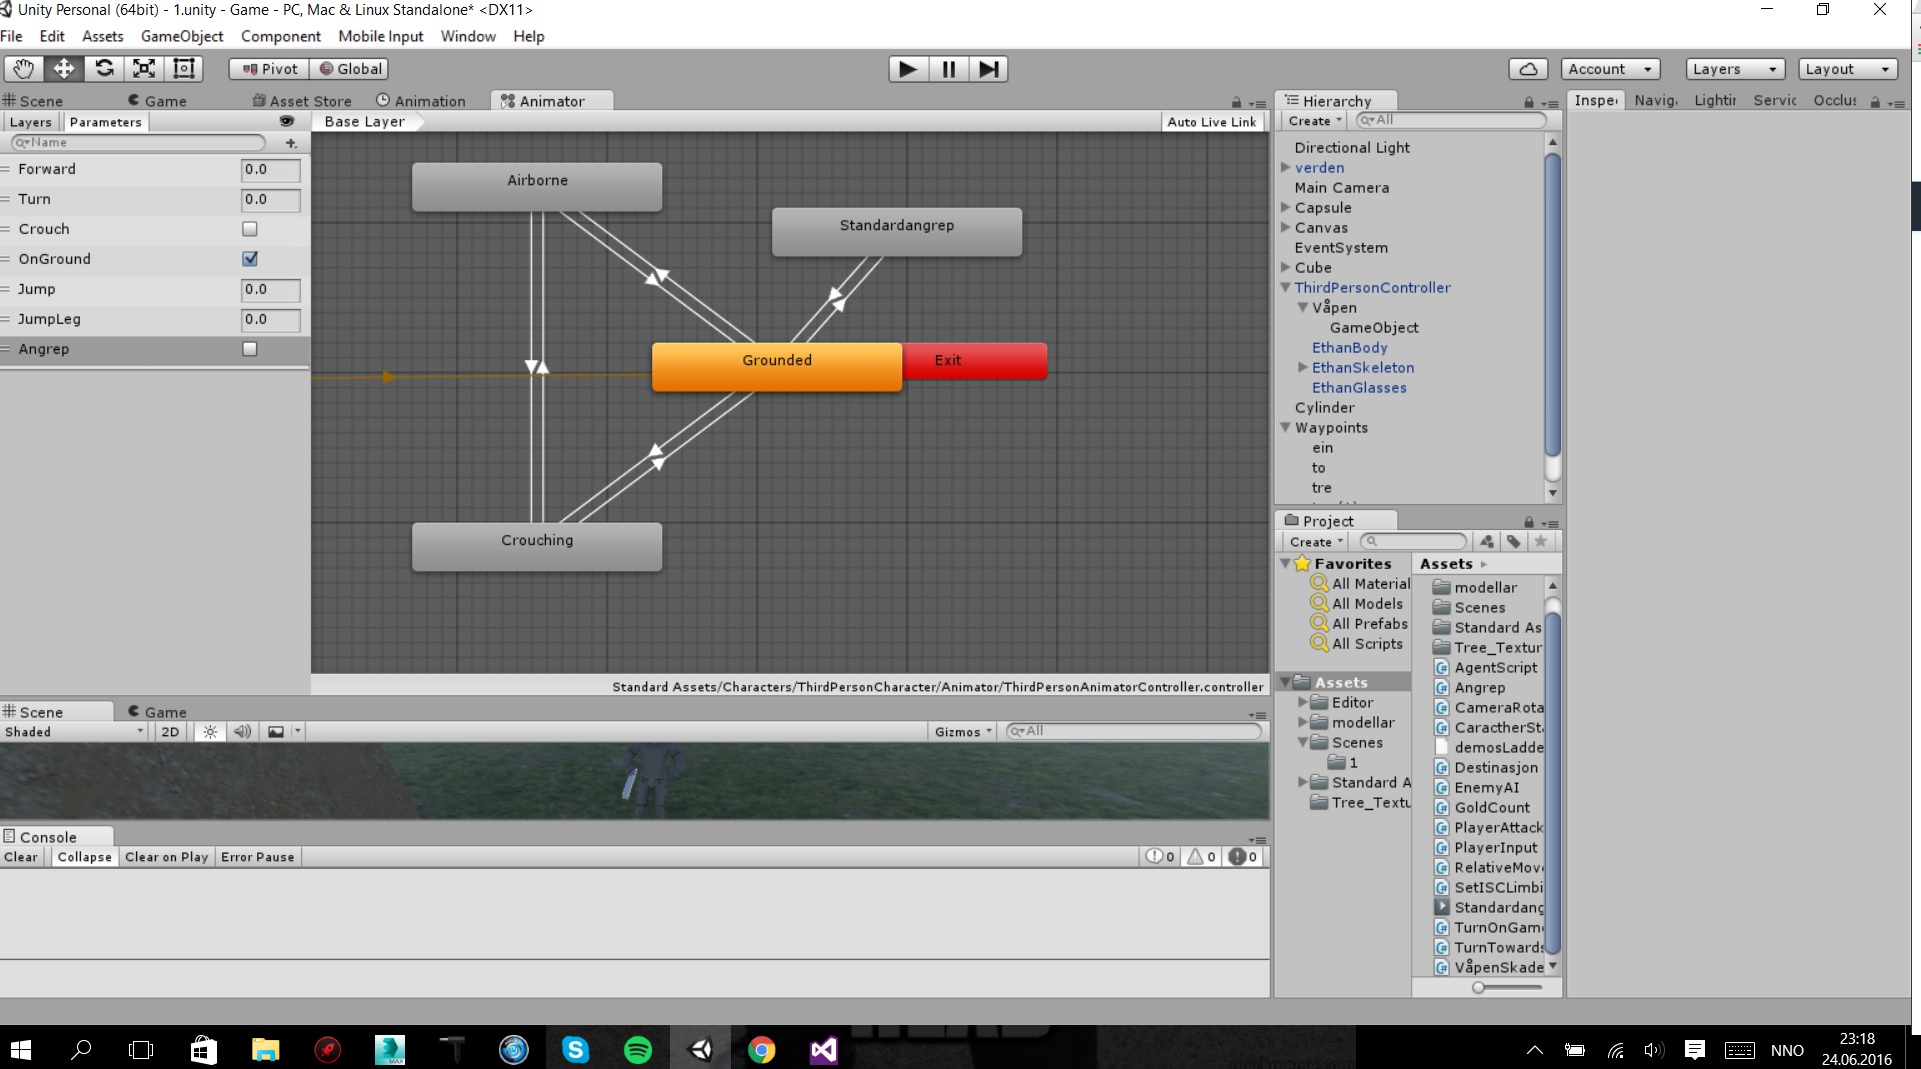1921x1069 pixels.
Task: Open Spotify from the taskbar
Action: point(637,1050)
